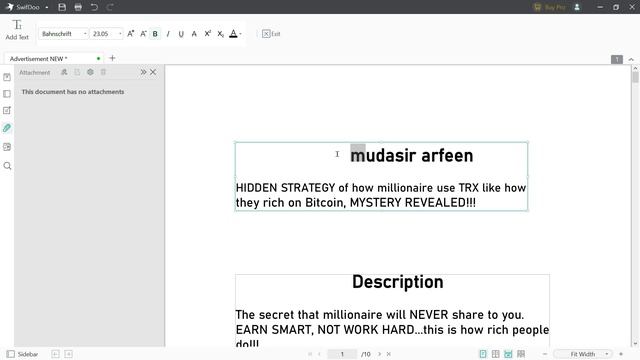
Task: Toggle italic formatting
Action: [x=168, y=34]
